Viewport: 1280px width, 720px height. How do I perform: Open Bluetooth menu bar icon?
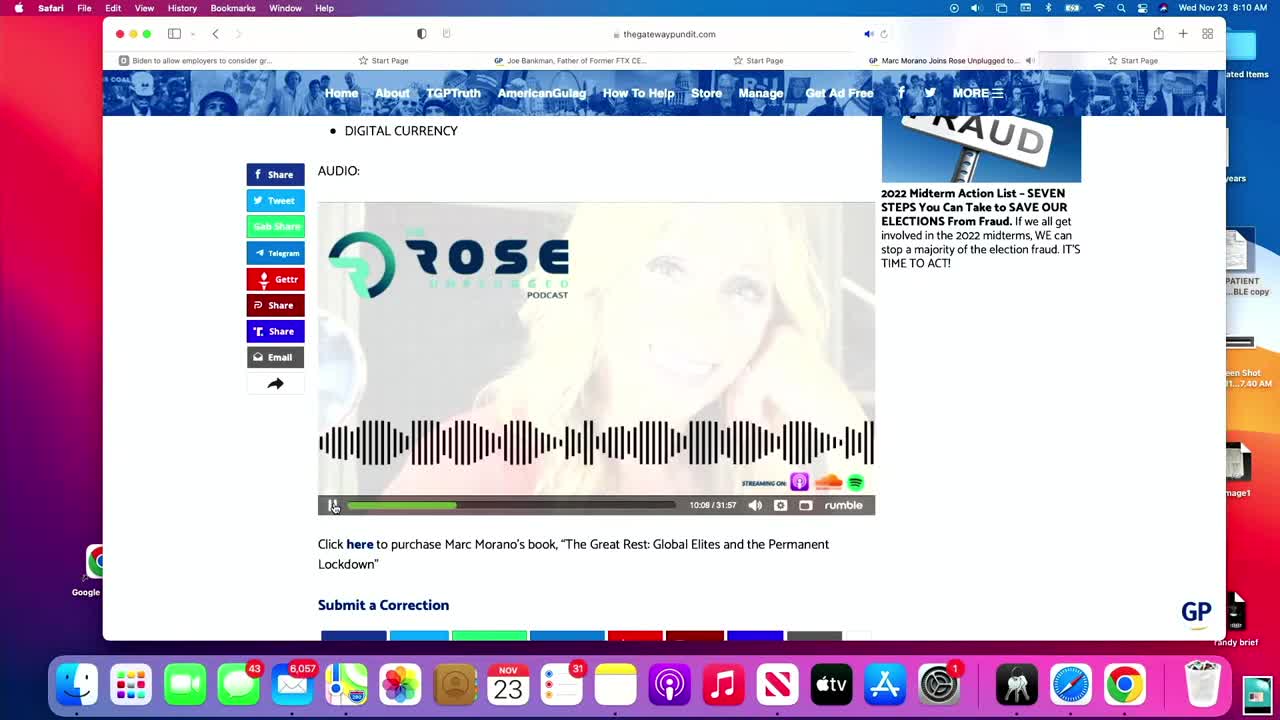[x=1048, y=8]
